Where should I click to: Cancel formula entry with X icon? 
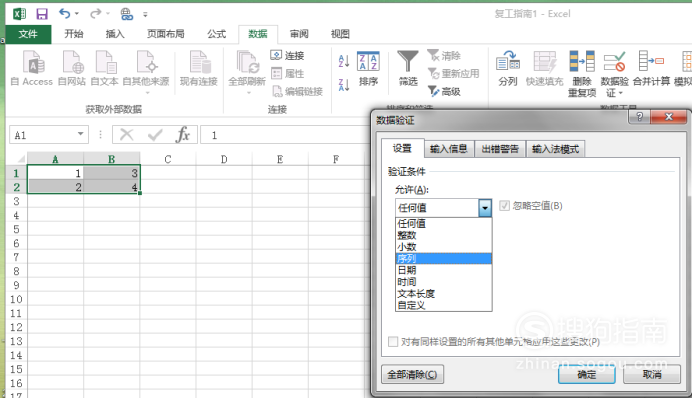(x=127, y=135)
